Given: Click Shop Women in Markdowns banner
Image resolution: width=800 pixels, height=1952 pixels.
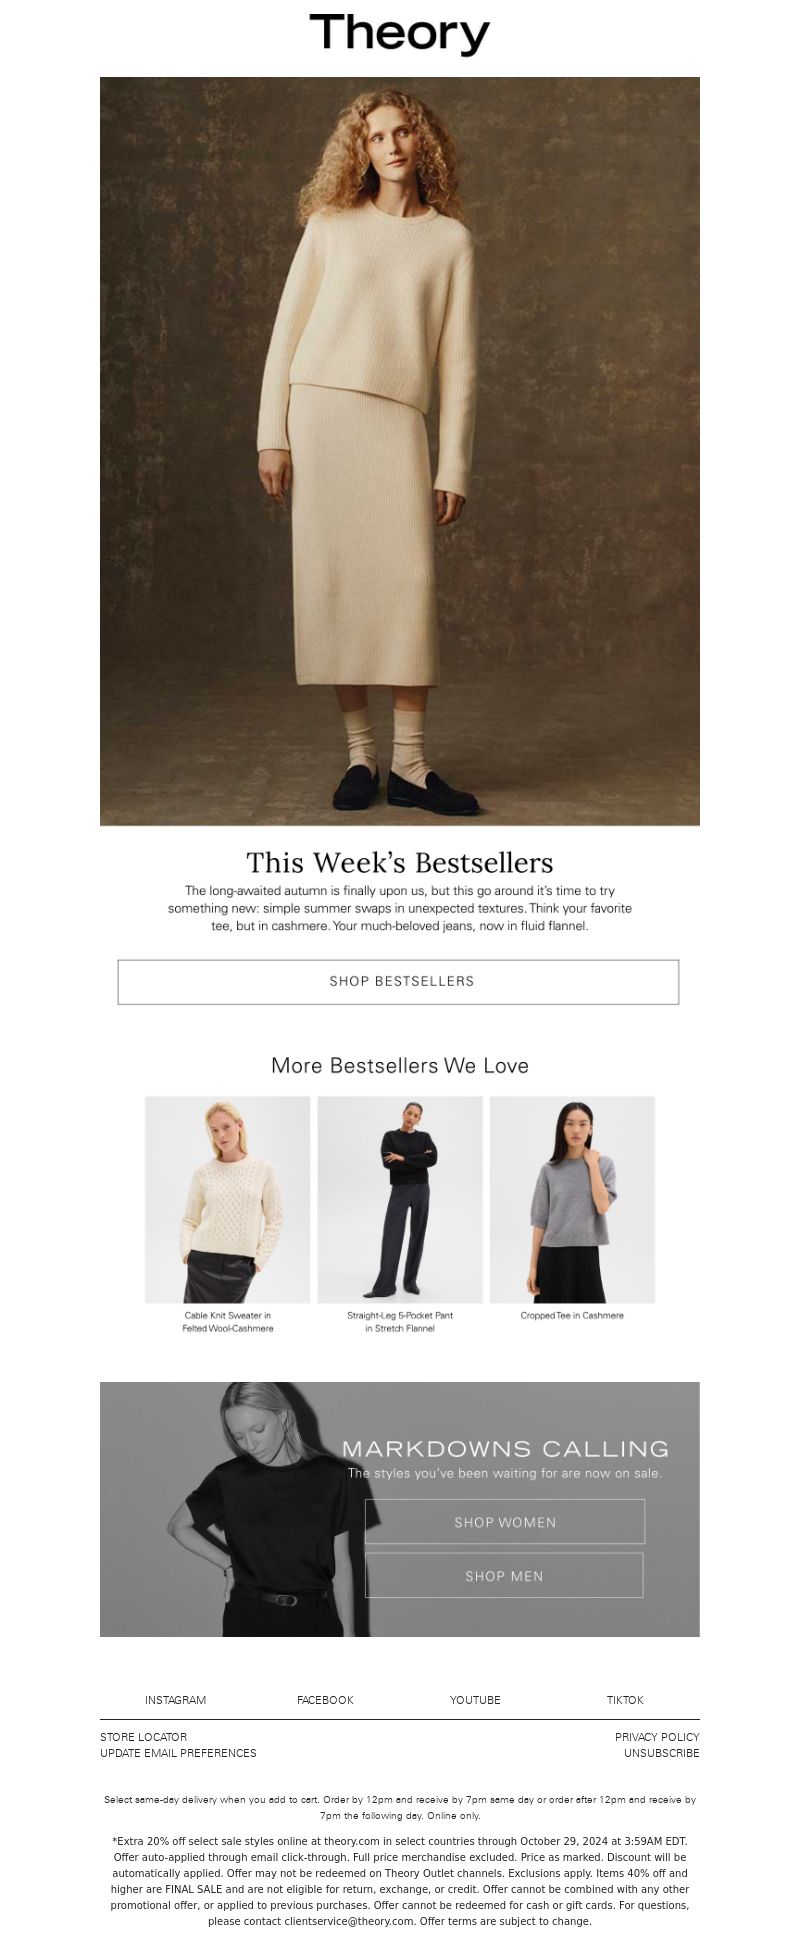Looking at the screenshot, I should pyautogui.click(x=505, y=1522).
